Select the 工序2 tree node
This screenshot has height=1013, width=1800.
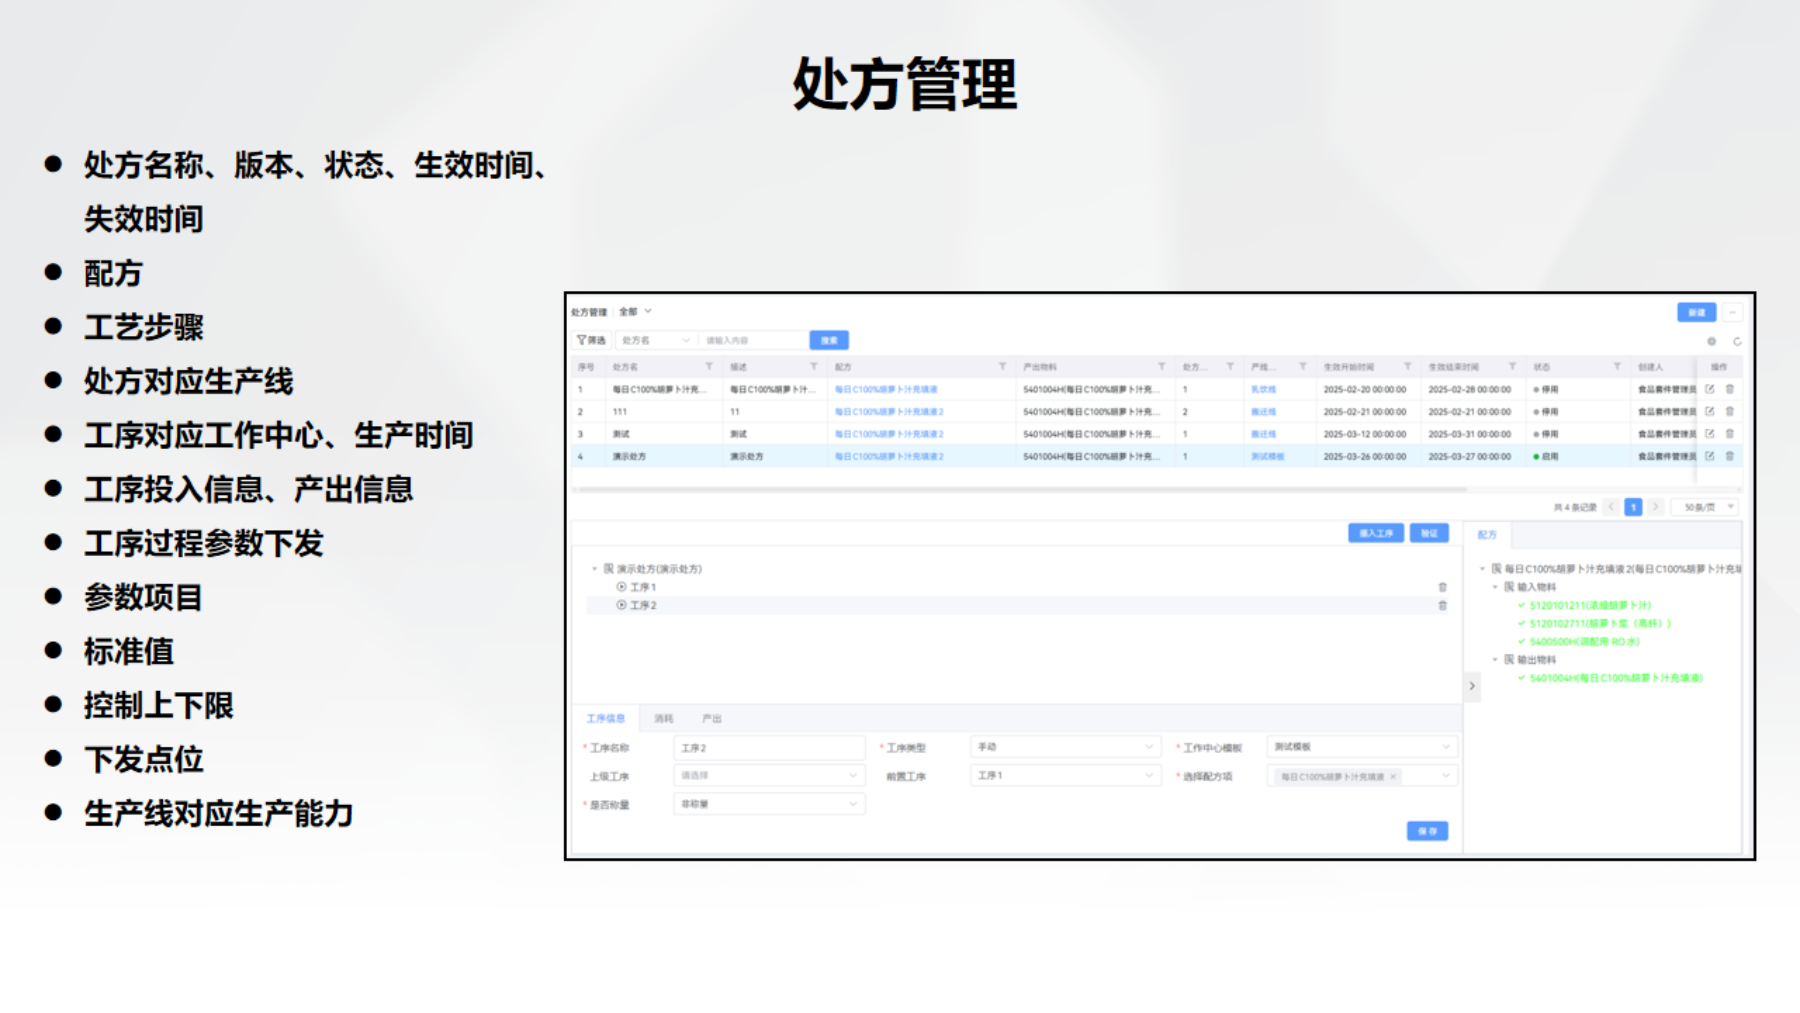click(643, 605)
